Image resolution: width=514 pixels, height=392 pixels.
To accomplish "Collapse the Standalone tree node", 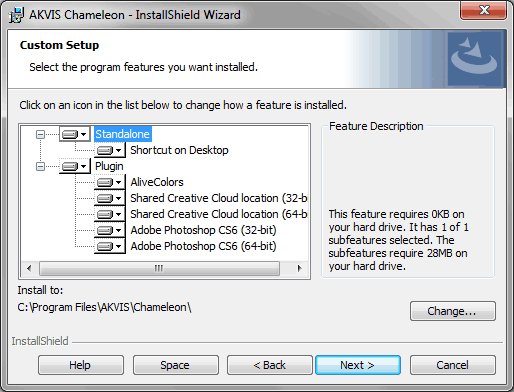I will coord(40,134).
